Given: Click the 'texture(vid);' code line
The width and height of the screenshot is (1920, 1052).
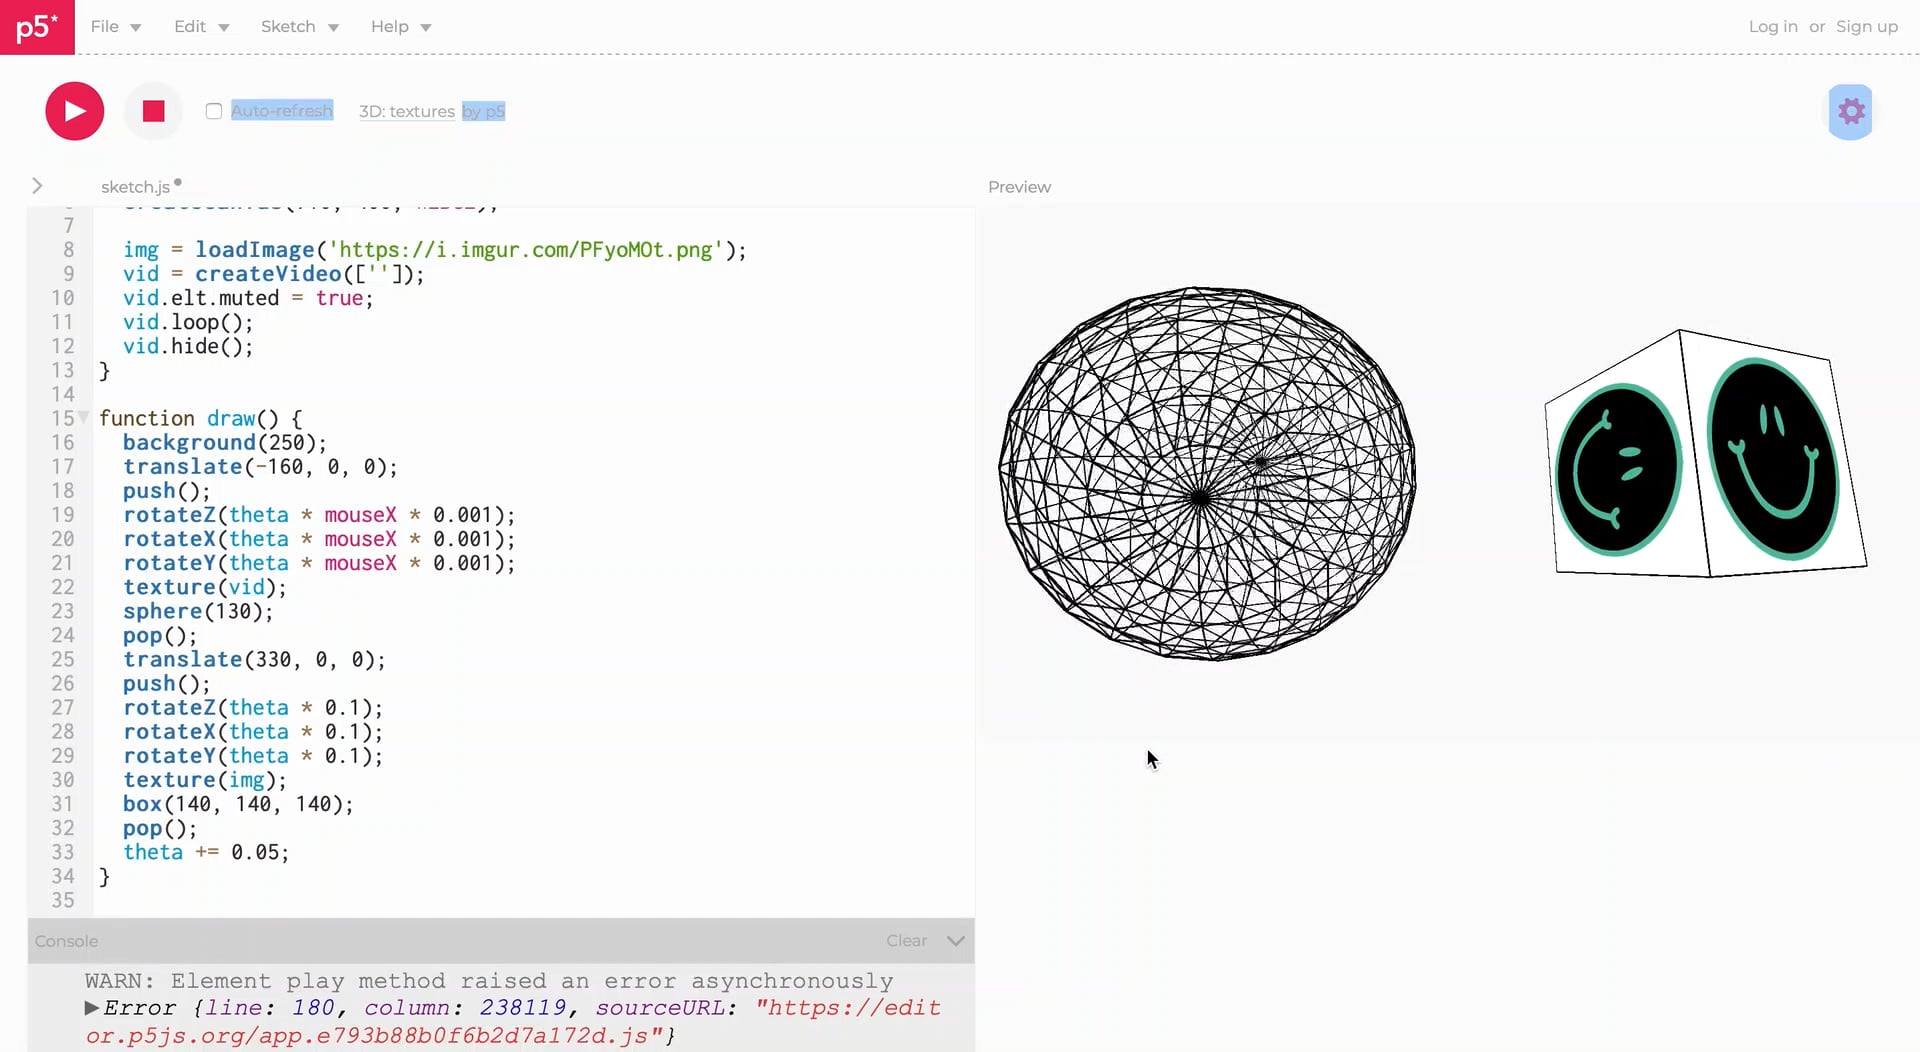Looking at the screenshot, I should 205,587.
